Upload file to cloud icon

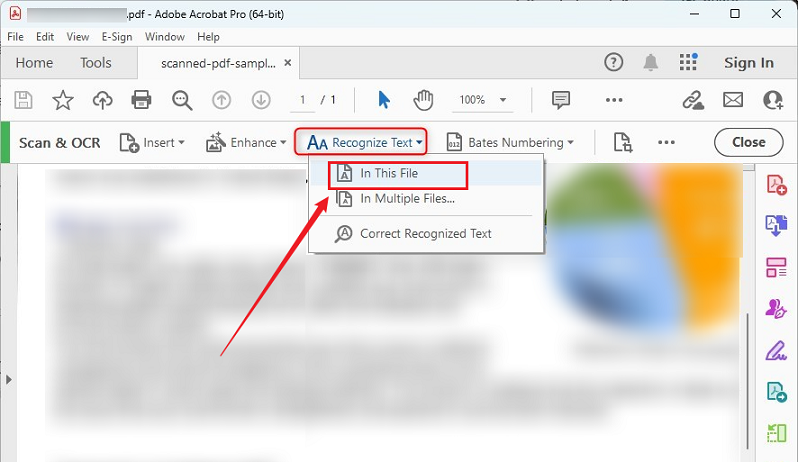coord(102,100)
